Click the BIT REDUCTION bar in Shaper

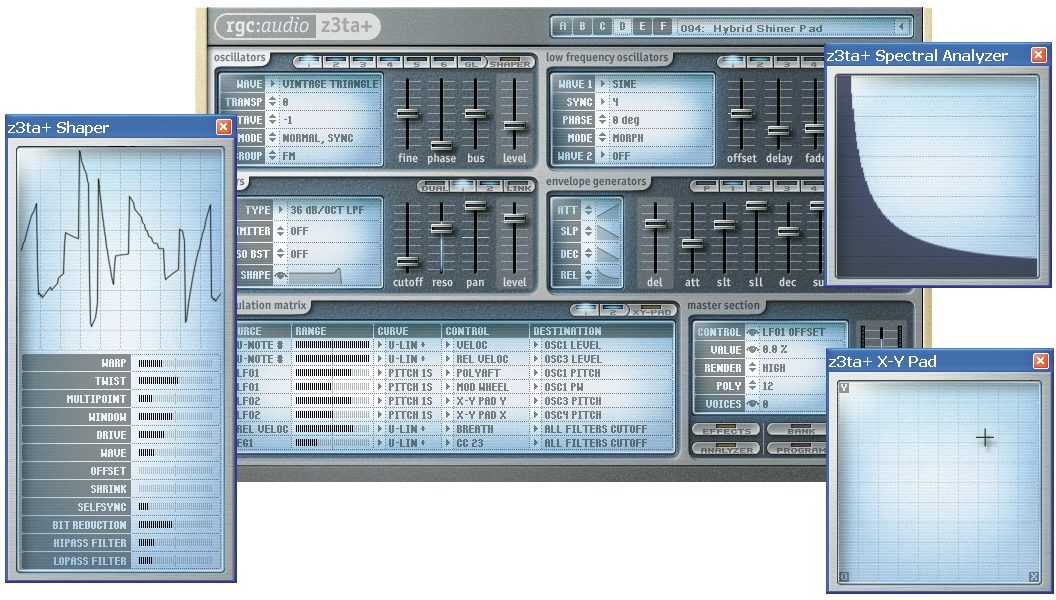[x=176, y=525]
